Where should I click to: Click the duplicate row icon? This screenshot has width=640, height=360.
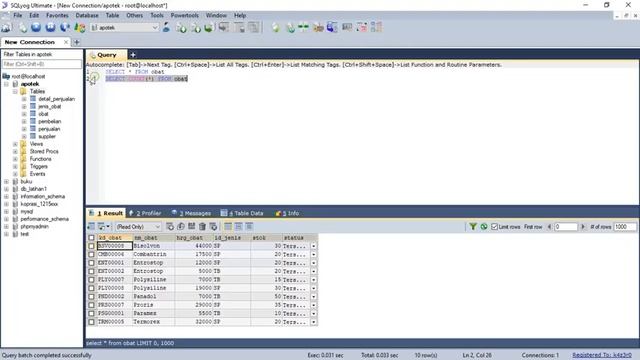click(x=181, y=227)
